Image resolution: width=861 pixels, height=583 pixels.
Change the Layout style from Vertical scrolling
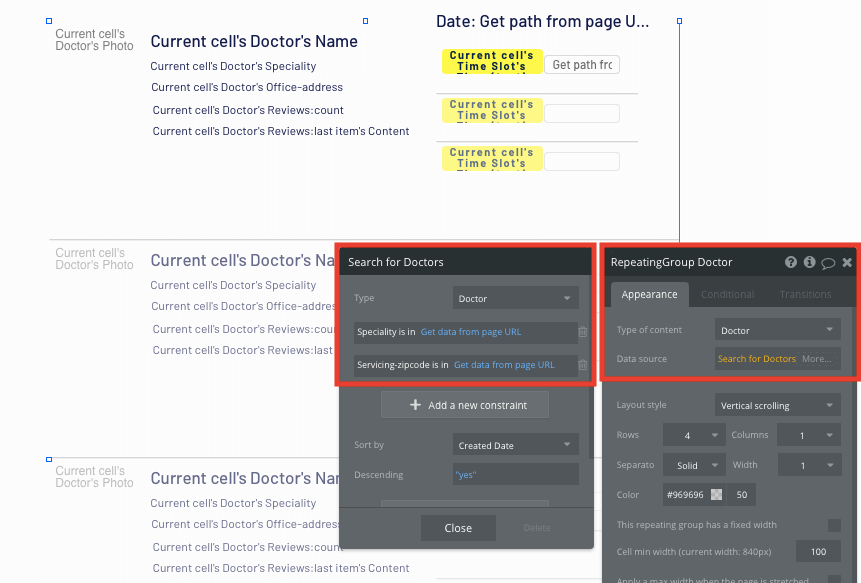pos(777,404)
